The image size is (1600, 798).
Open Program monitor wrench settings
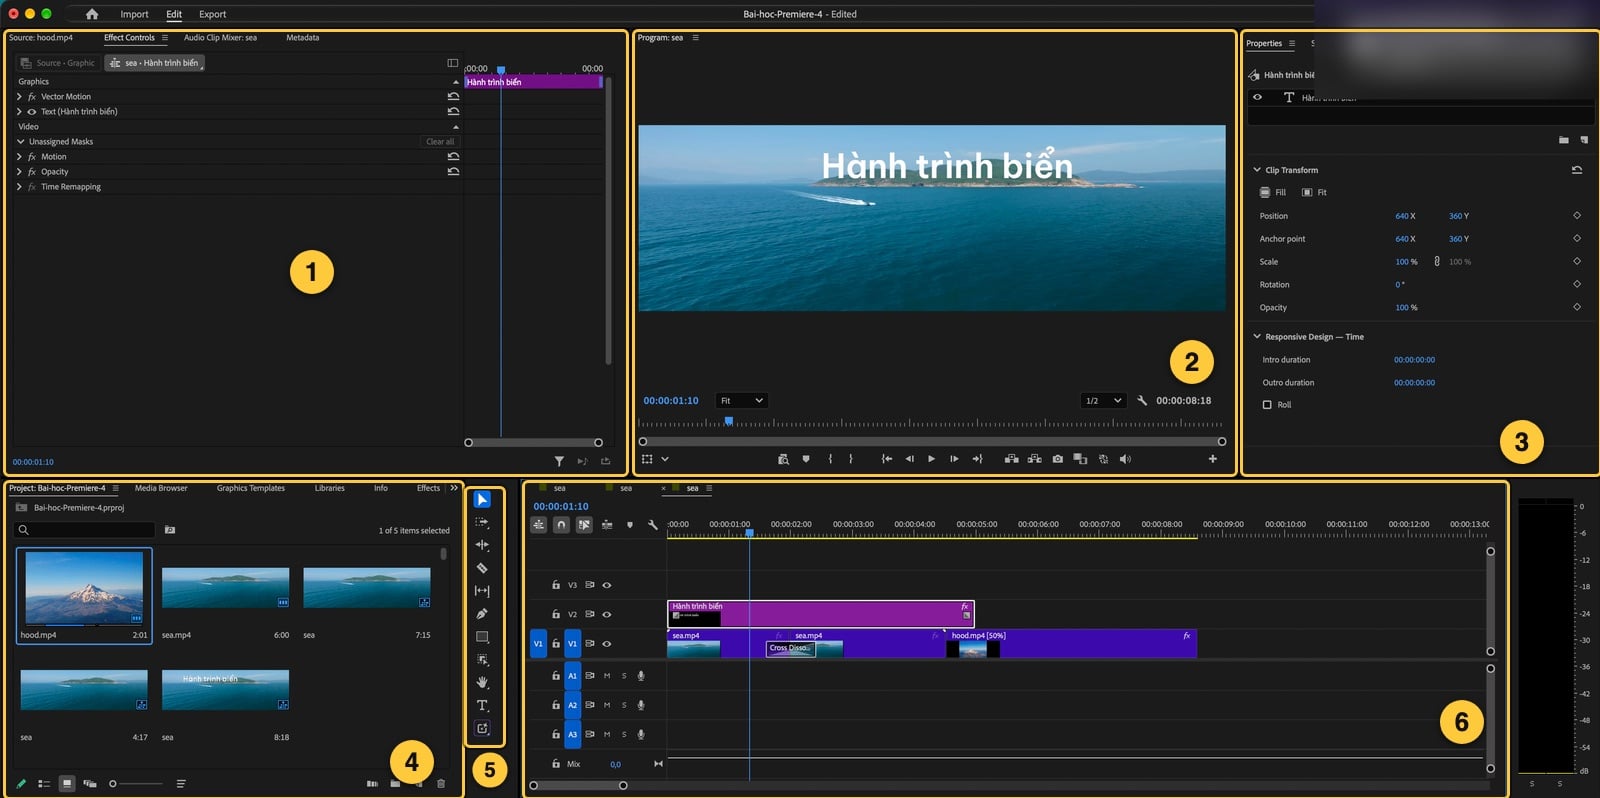(x=1142, y=400)
